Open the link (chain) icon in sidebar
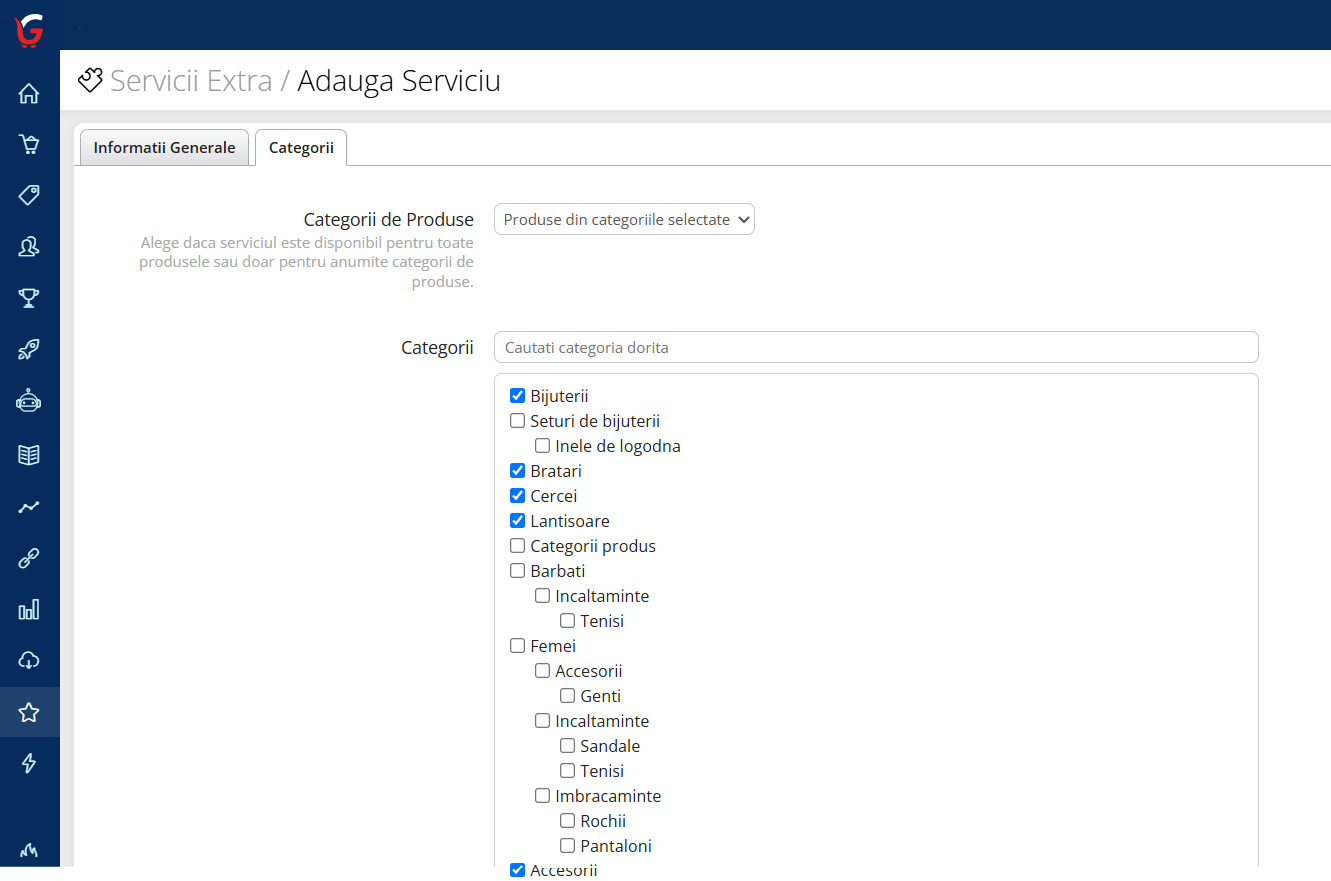This screenshot has height=881, width=1331. tap(29, 557)
